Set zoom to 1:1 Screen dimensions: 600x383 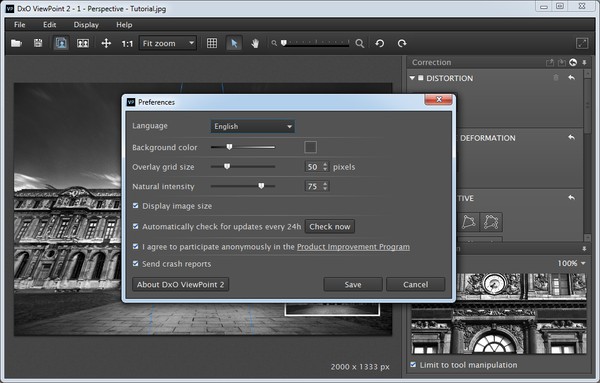click(127, 44)
